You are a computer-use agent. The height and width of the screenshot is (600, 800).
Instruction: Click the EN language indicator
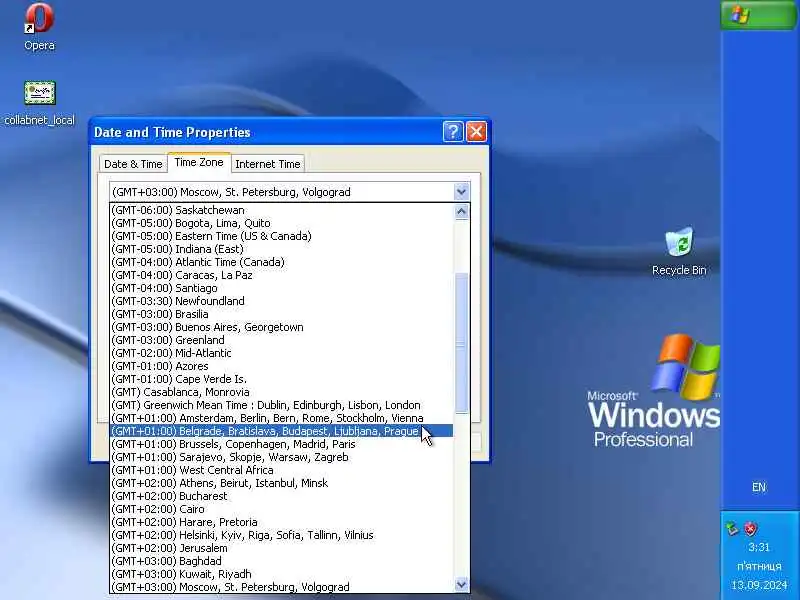pyautogui.click(x=759, y=487)
